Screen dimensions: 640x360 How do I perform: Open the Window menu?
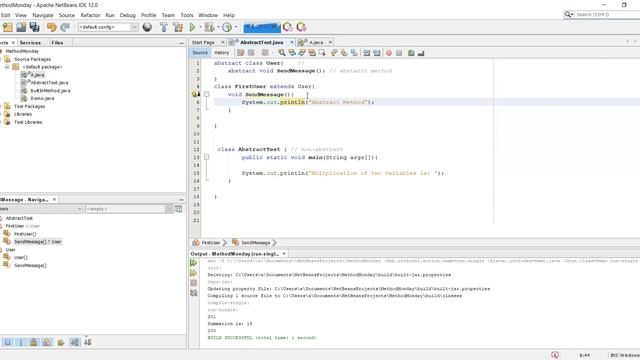click(x=208, y=15)
